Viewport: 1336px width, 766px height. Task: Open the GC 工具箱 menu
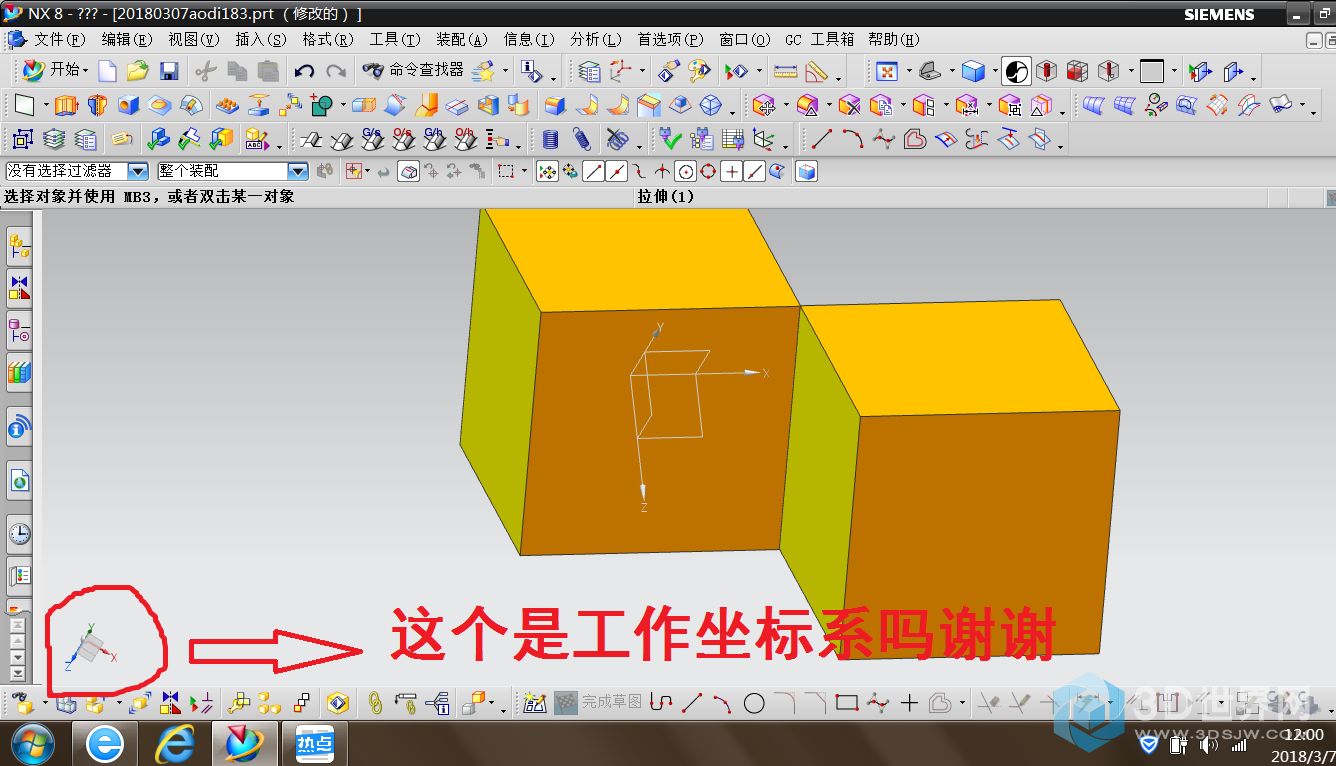tap(820, 40)
